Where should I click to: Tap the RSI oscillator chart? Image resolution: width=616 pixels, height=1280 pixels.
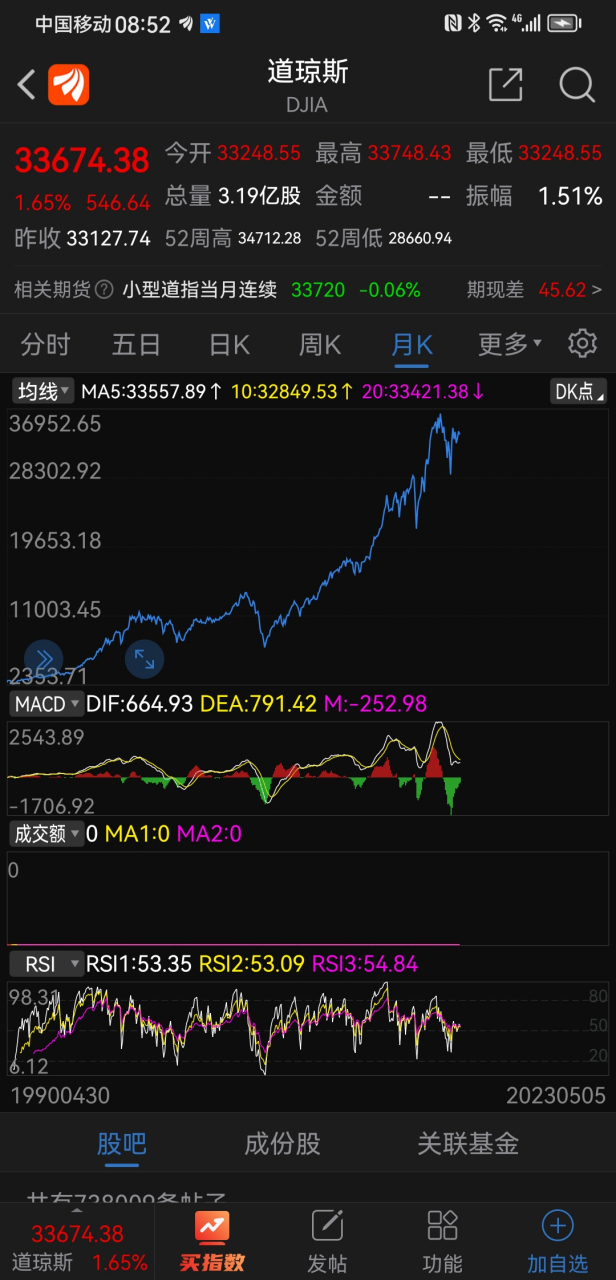[x=308, y=1028]
